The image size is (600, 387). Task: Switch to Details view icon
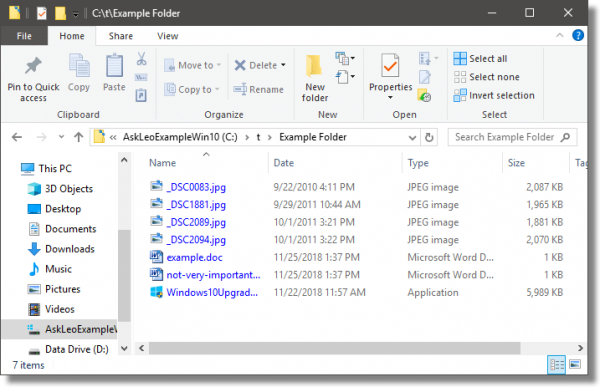point(556,364)
